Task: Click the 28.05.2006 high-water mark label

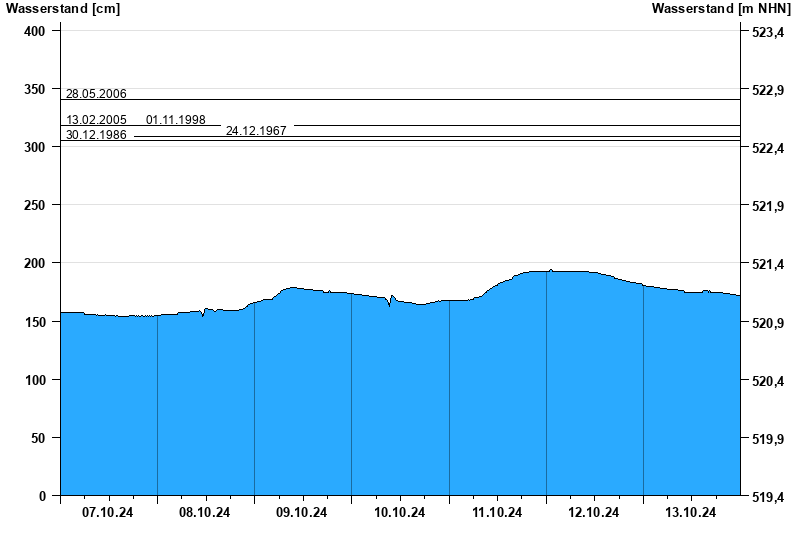Action: click(96, 94)
